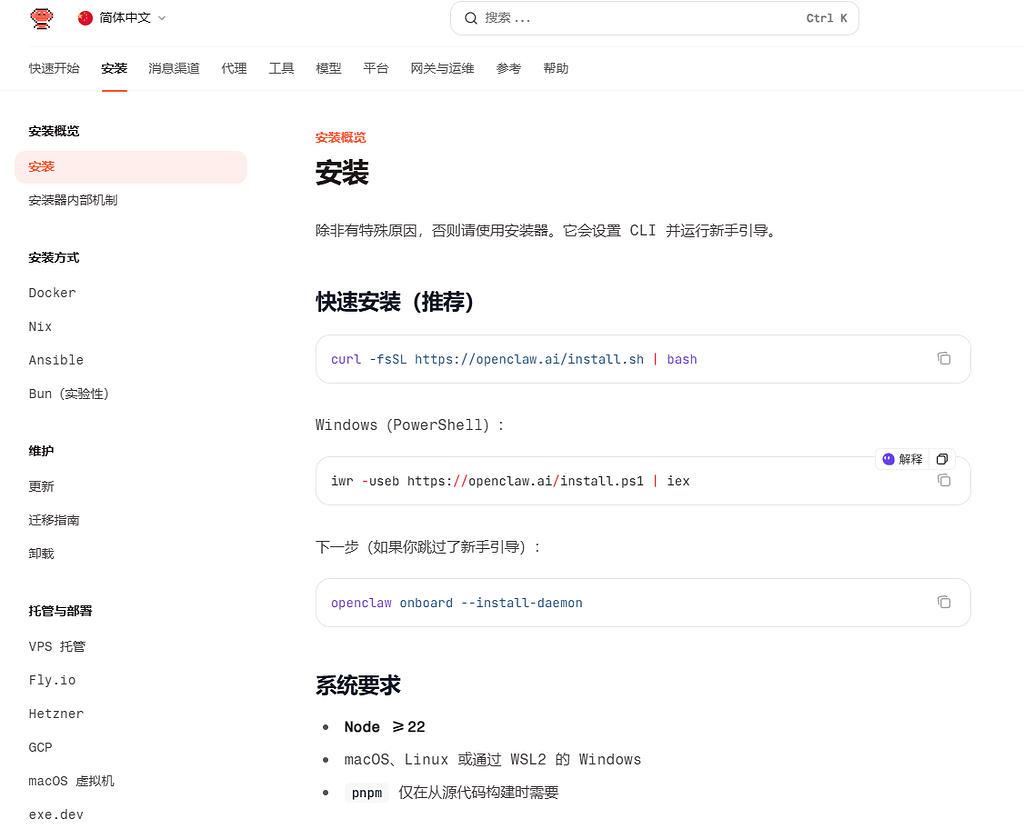Open the macOS 虚拟机 page

click(x=71, y=781)
